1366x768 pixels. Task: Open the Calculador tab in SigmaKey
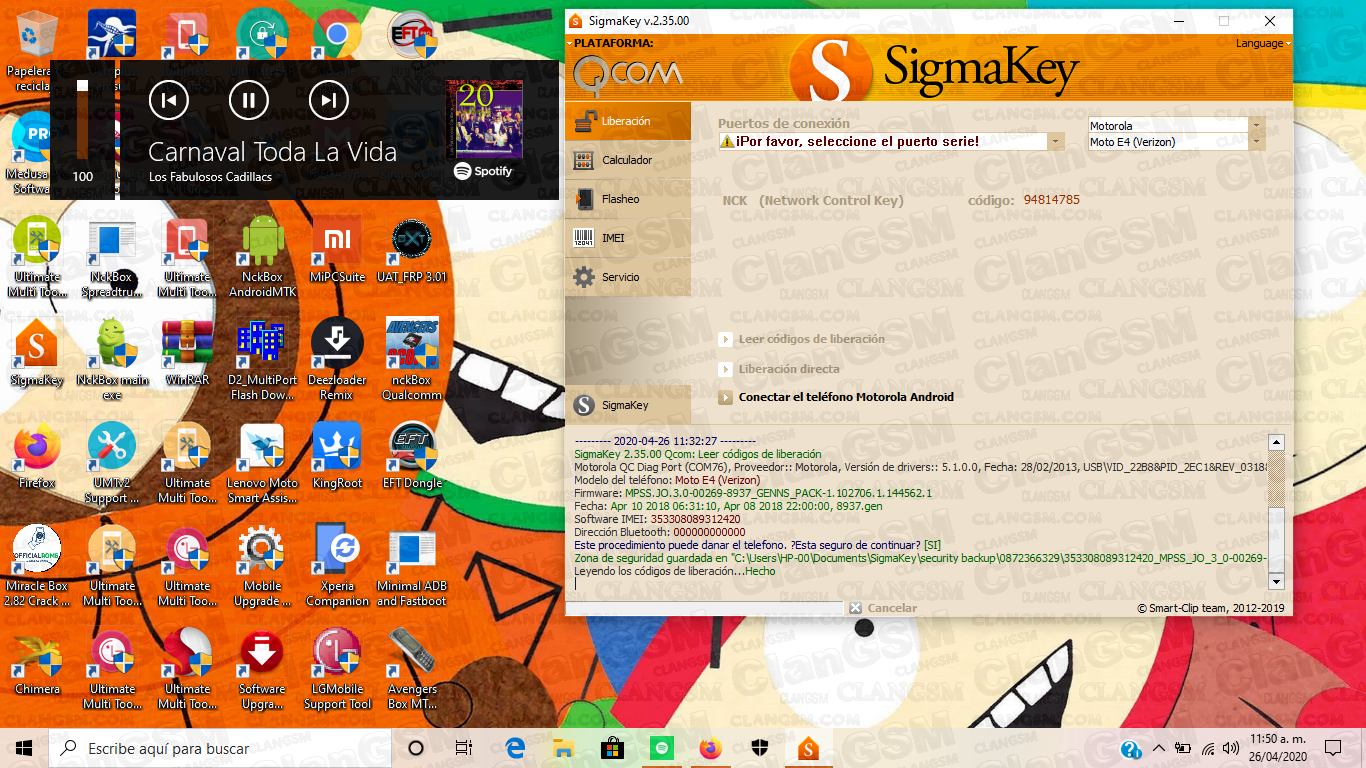[627, 160]
